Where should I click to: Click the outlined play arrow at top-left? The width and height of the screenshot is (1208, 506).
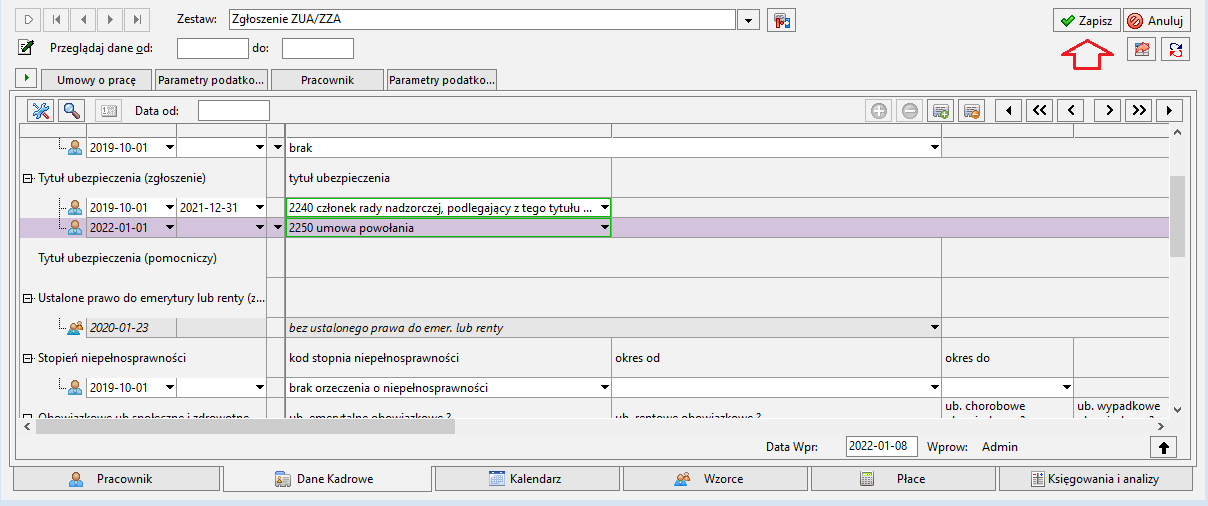tap(28, 19)
